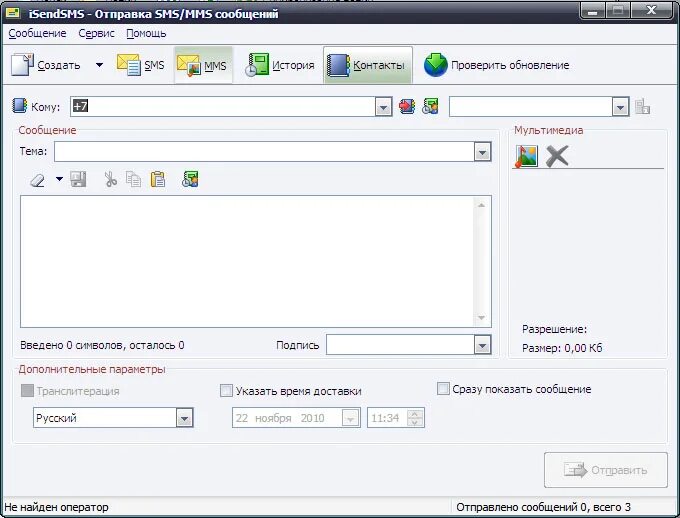The width and height of the screenshot is (680, 518).
Task: Click the grayed operator settings icon
Action: [642, 106]
